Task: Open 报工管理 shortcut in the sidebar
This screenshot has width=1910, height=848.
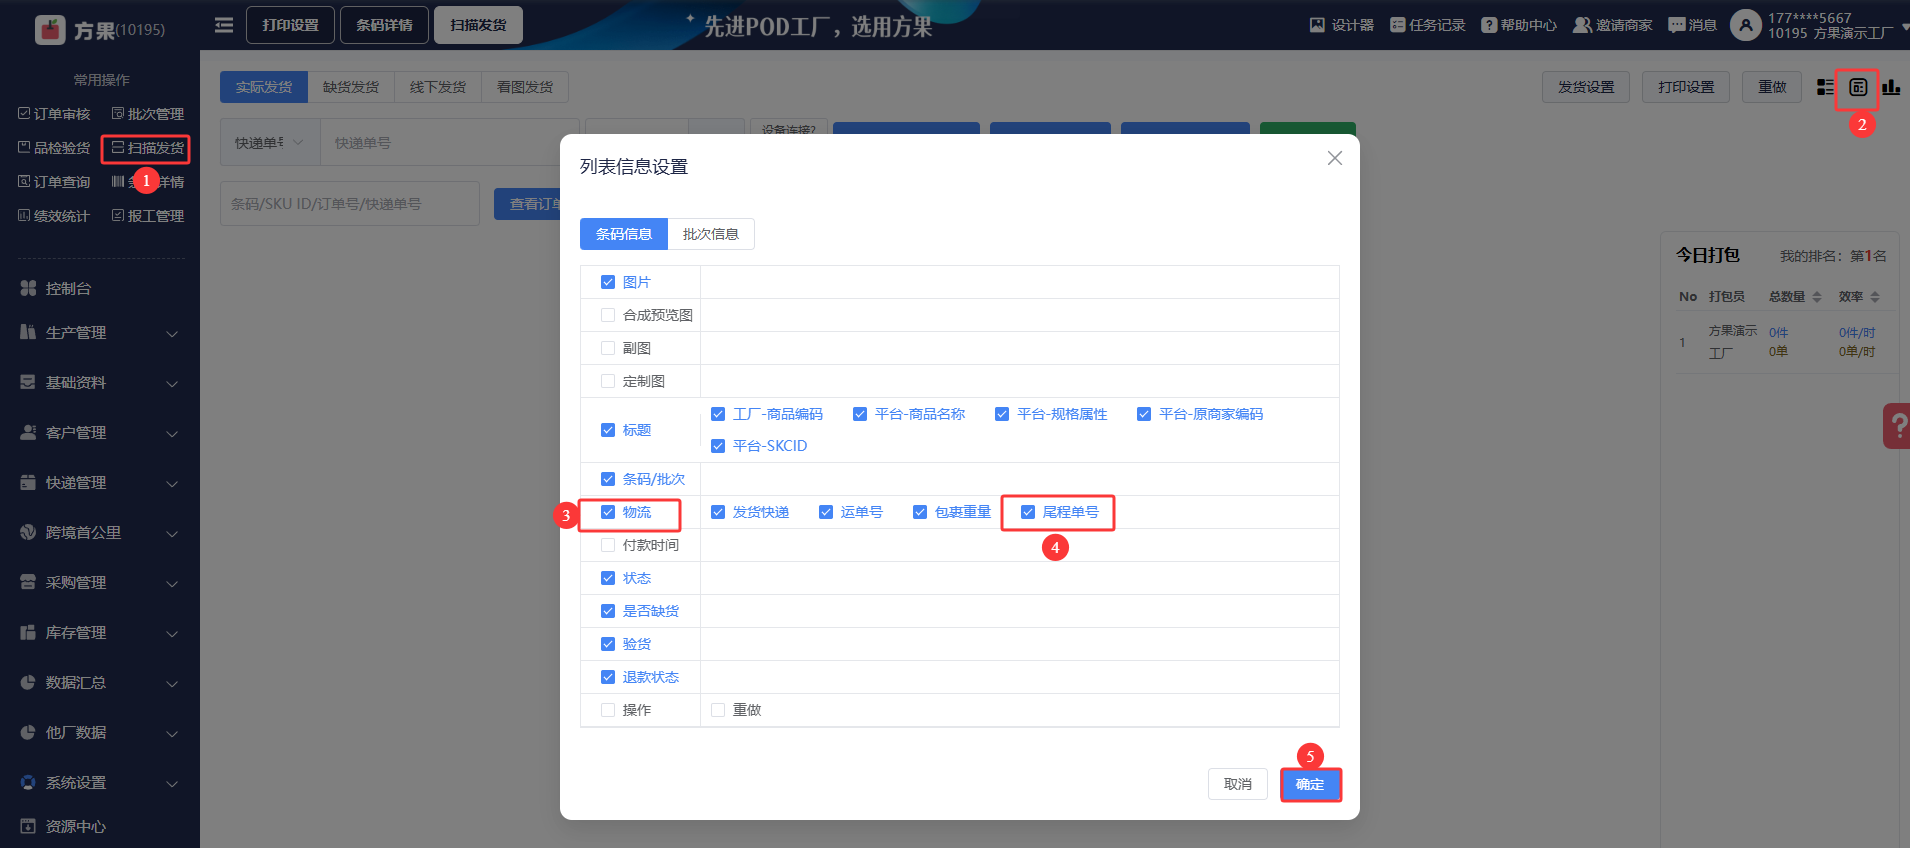Action: click(x=148, y=216)
